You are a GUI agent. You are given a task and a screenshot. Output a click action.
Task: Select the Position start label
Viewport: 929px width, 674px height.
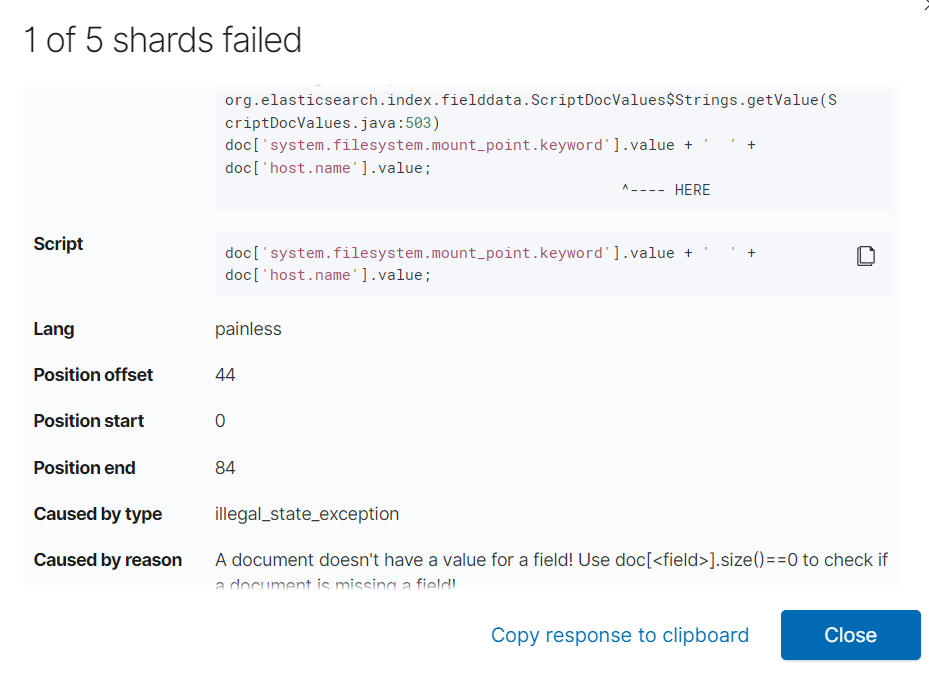[89, 421]
